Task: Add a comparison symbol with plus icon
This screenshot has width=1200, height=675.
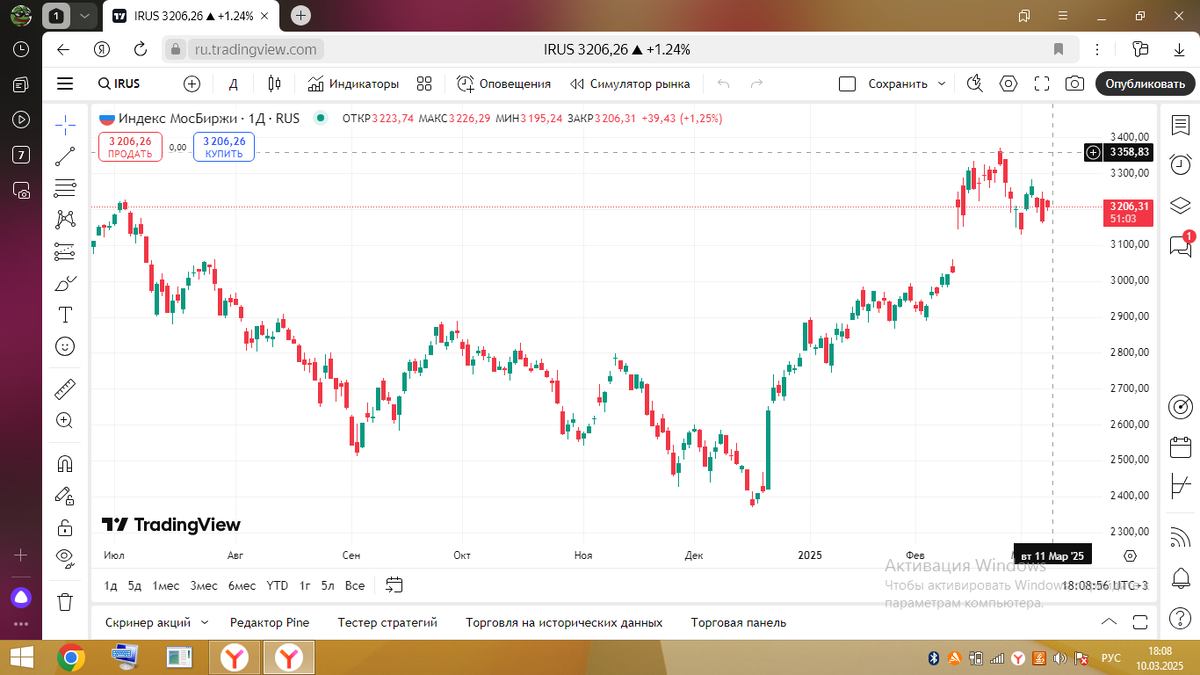Action: click(x=192, y=84)
